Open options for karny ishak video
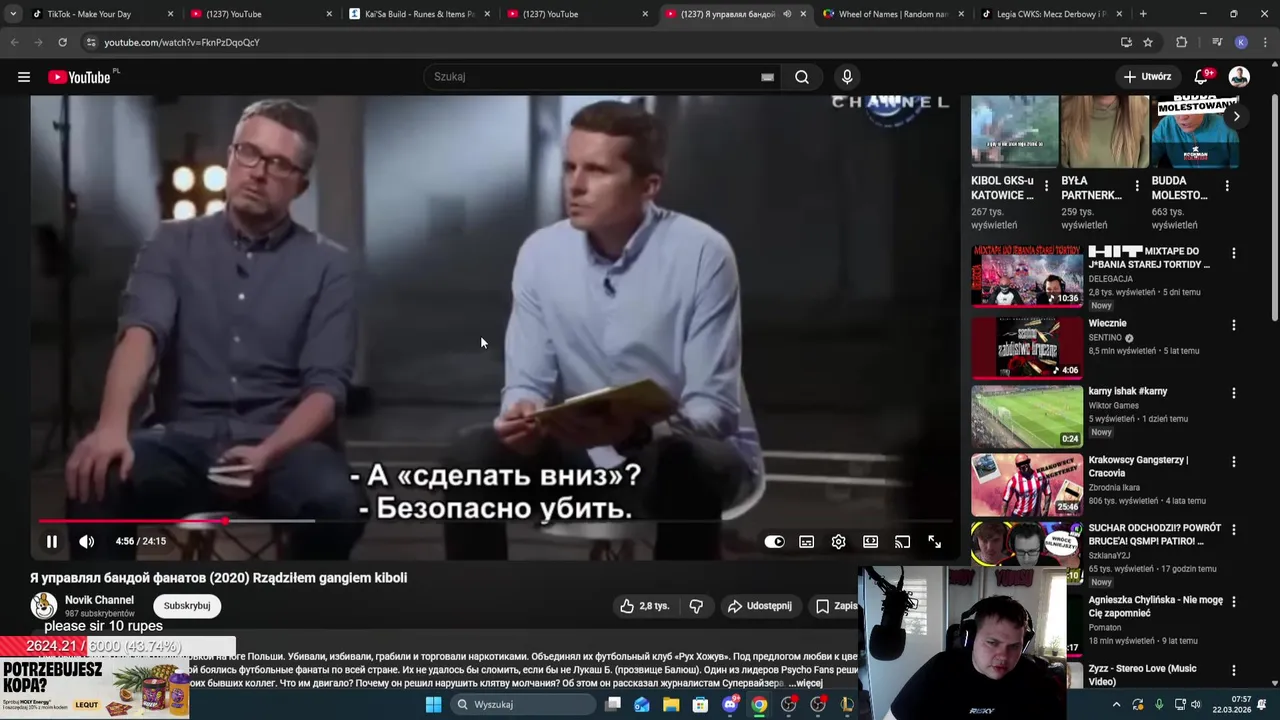The width and height of the screenshot is (1280, 720). click(x=1233, y=393)
